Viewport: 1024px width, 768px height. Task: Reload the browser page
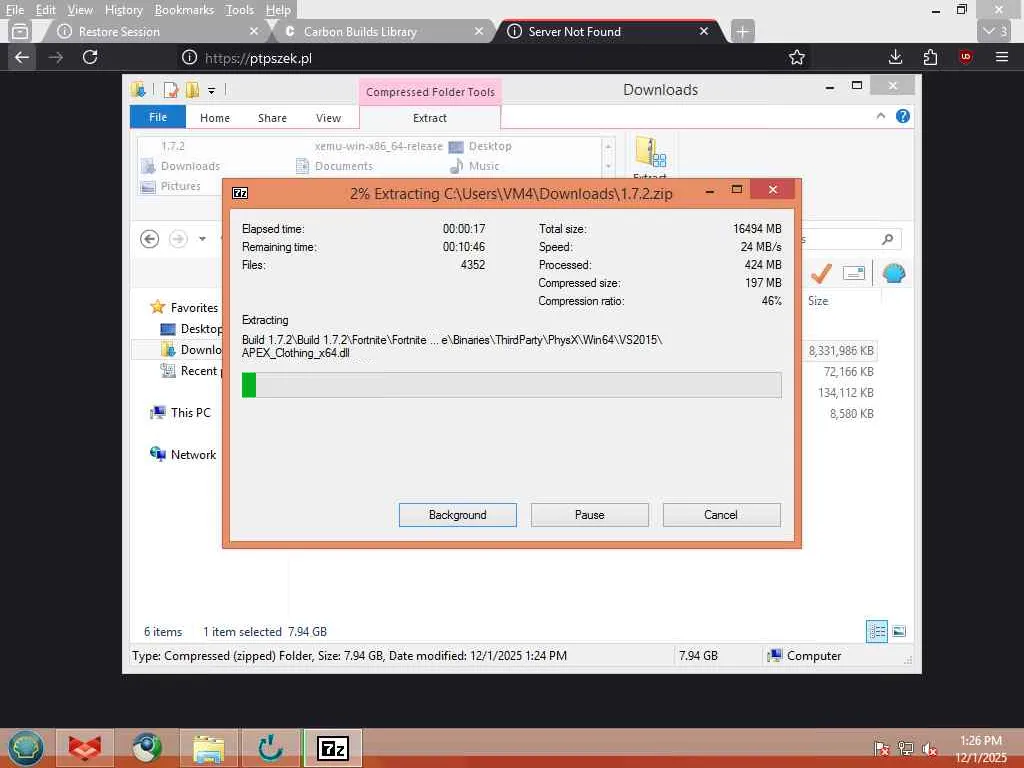[90, 57]
